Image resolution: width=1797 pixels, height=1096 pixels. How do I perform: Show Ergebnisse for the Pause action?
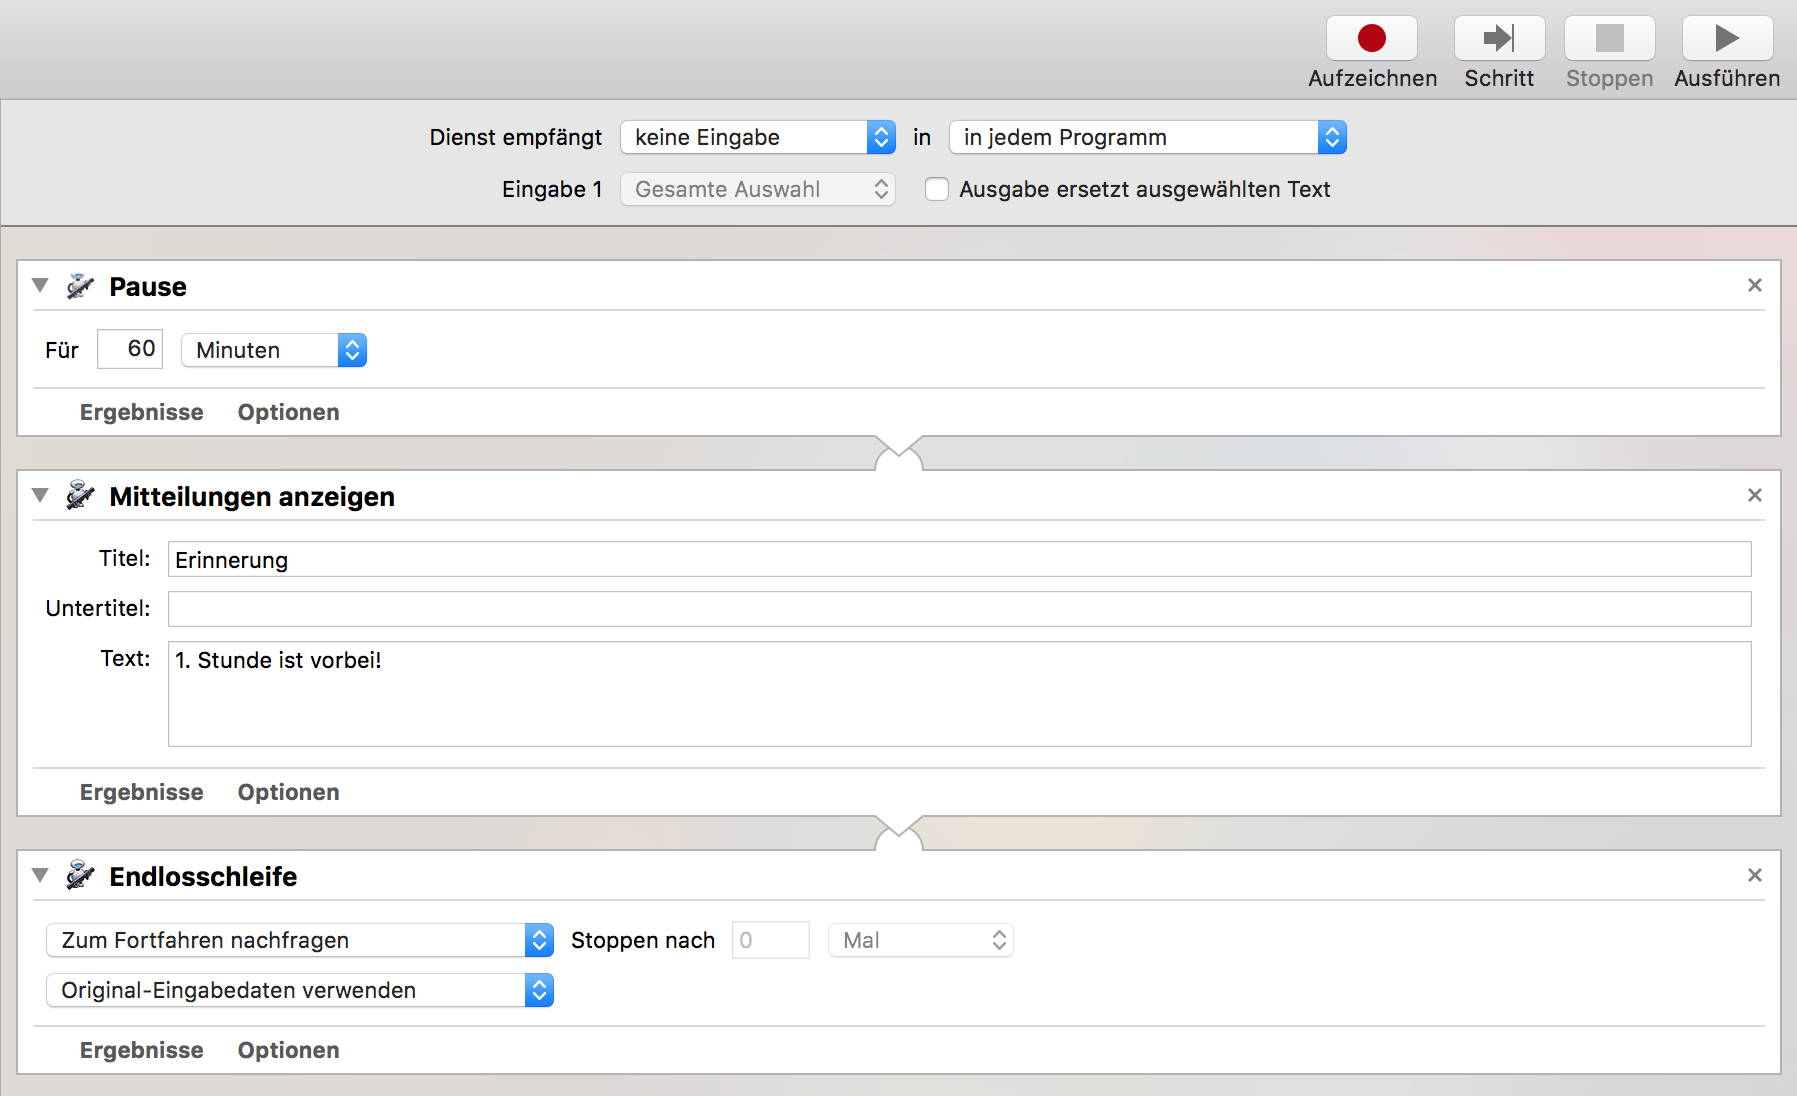click(142, 412)
